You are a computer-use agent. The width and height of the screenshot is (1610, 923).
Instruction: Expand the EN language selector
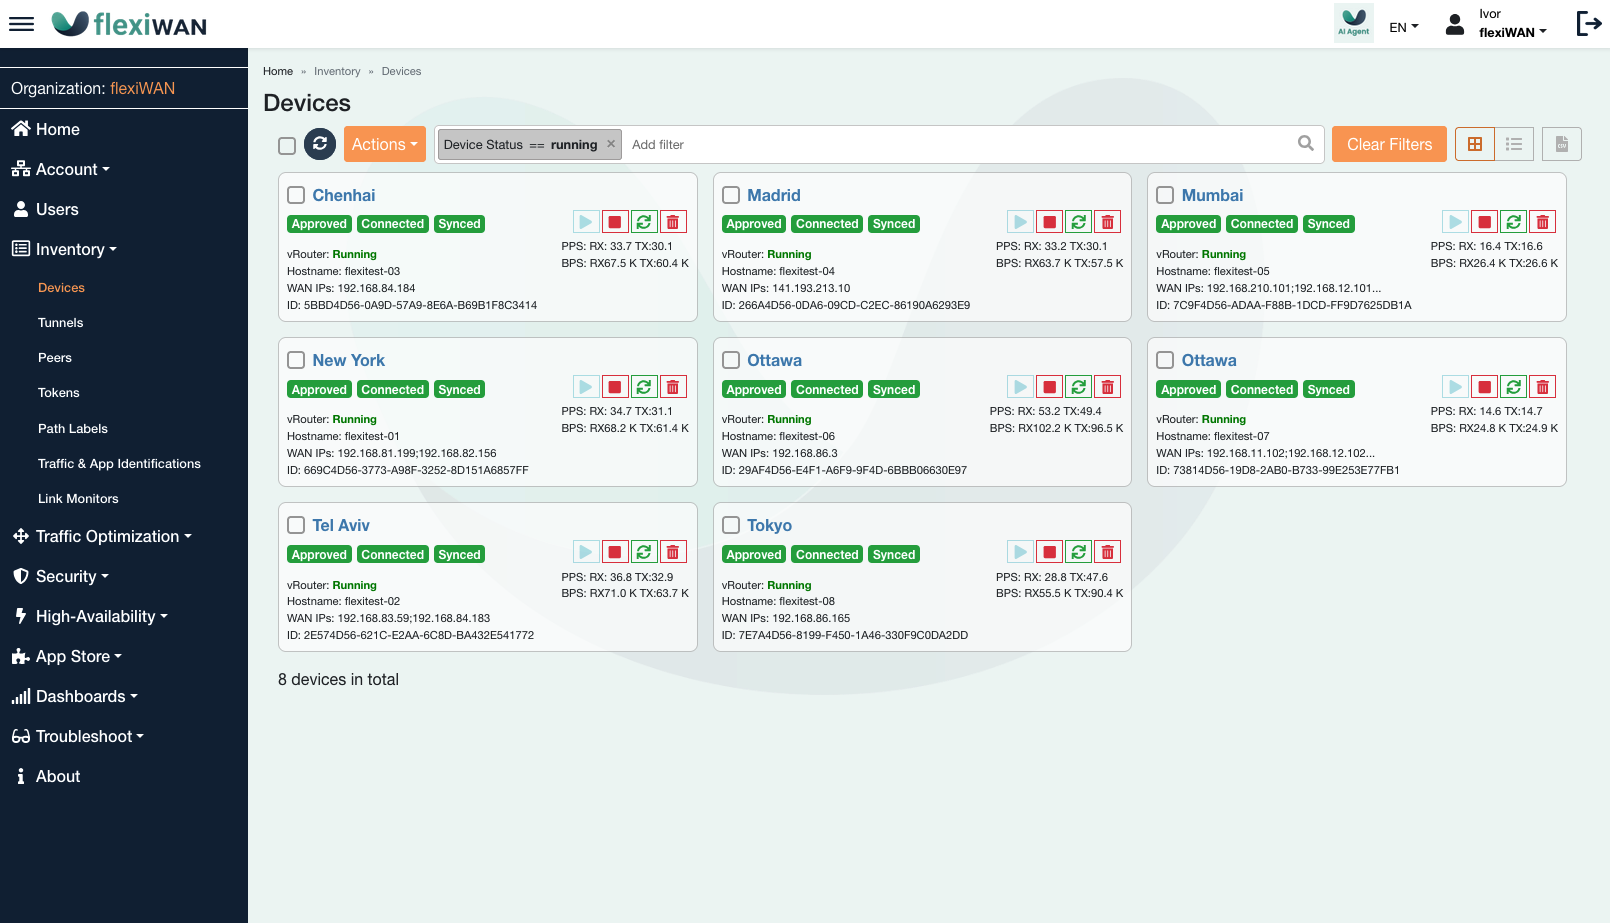click(1403, 27)
